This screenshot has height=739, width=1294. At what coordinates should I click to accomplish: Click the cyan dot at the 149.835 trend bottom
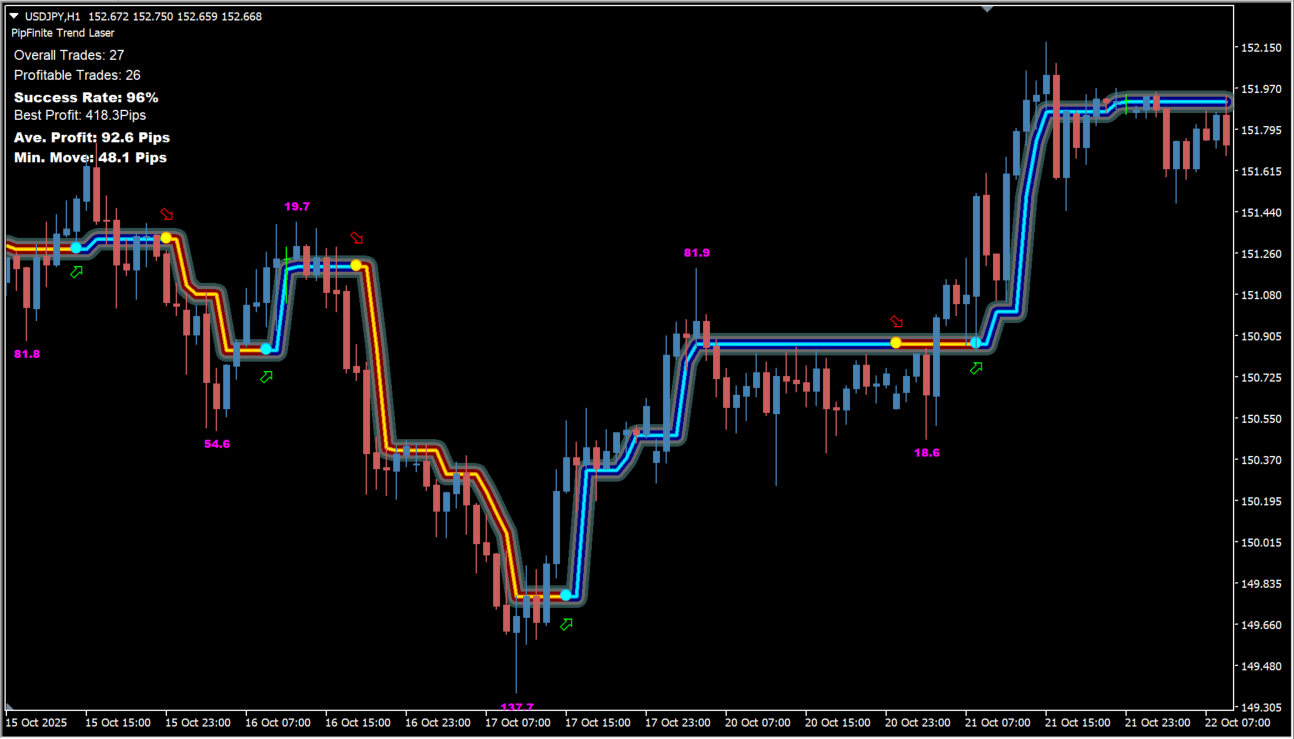pyautogui.click(x=565, y=594)
